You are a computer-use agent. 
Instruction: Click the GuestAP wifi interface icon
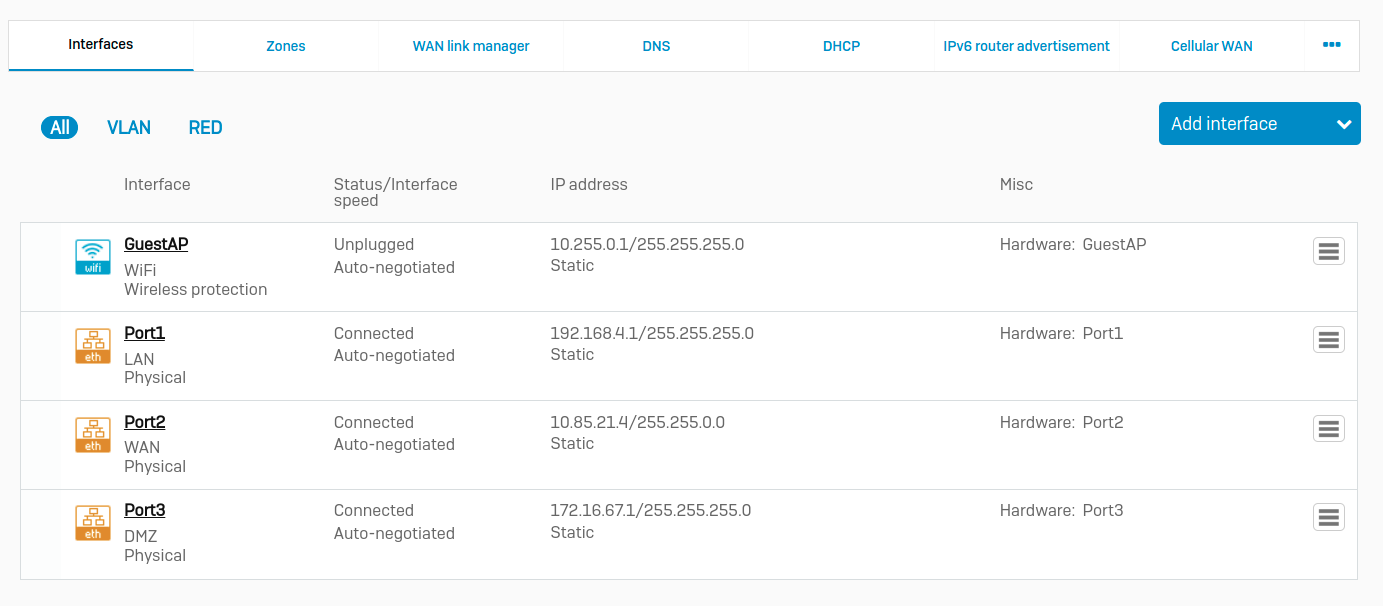93,257
